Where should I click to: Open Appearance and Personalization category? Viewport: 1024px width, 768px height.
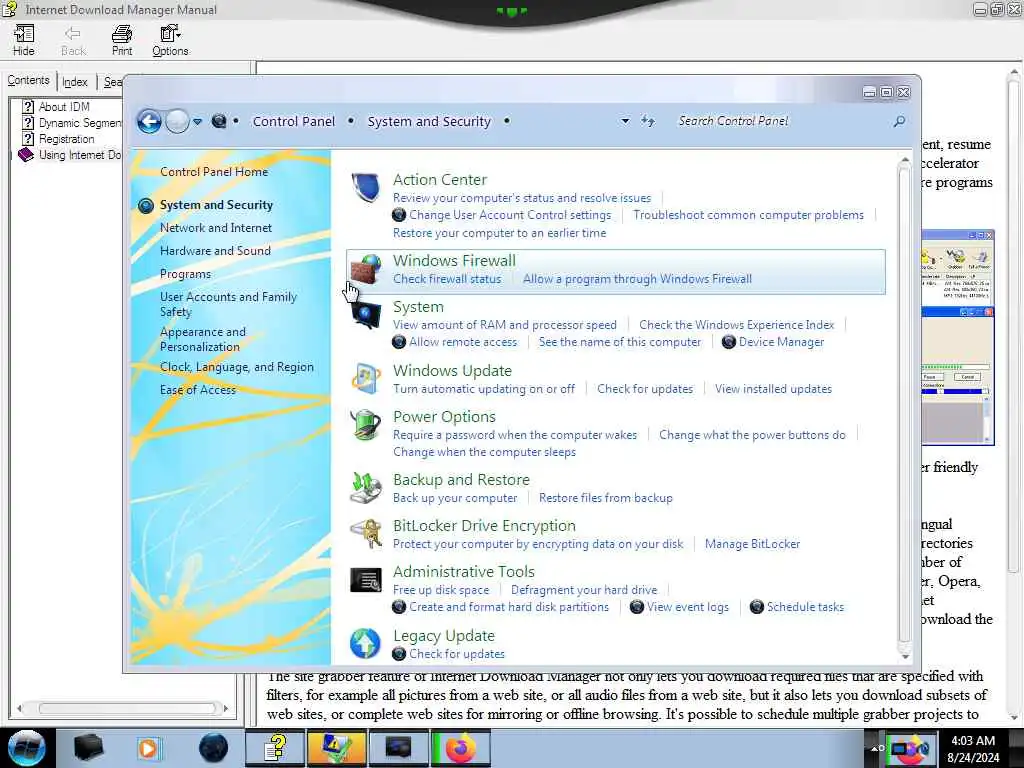point(202,339)
